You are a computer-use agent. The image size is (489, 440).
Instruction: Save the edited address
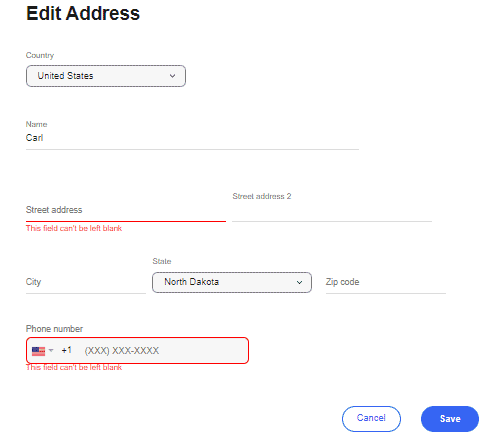click(450, 419)
